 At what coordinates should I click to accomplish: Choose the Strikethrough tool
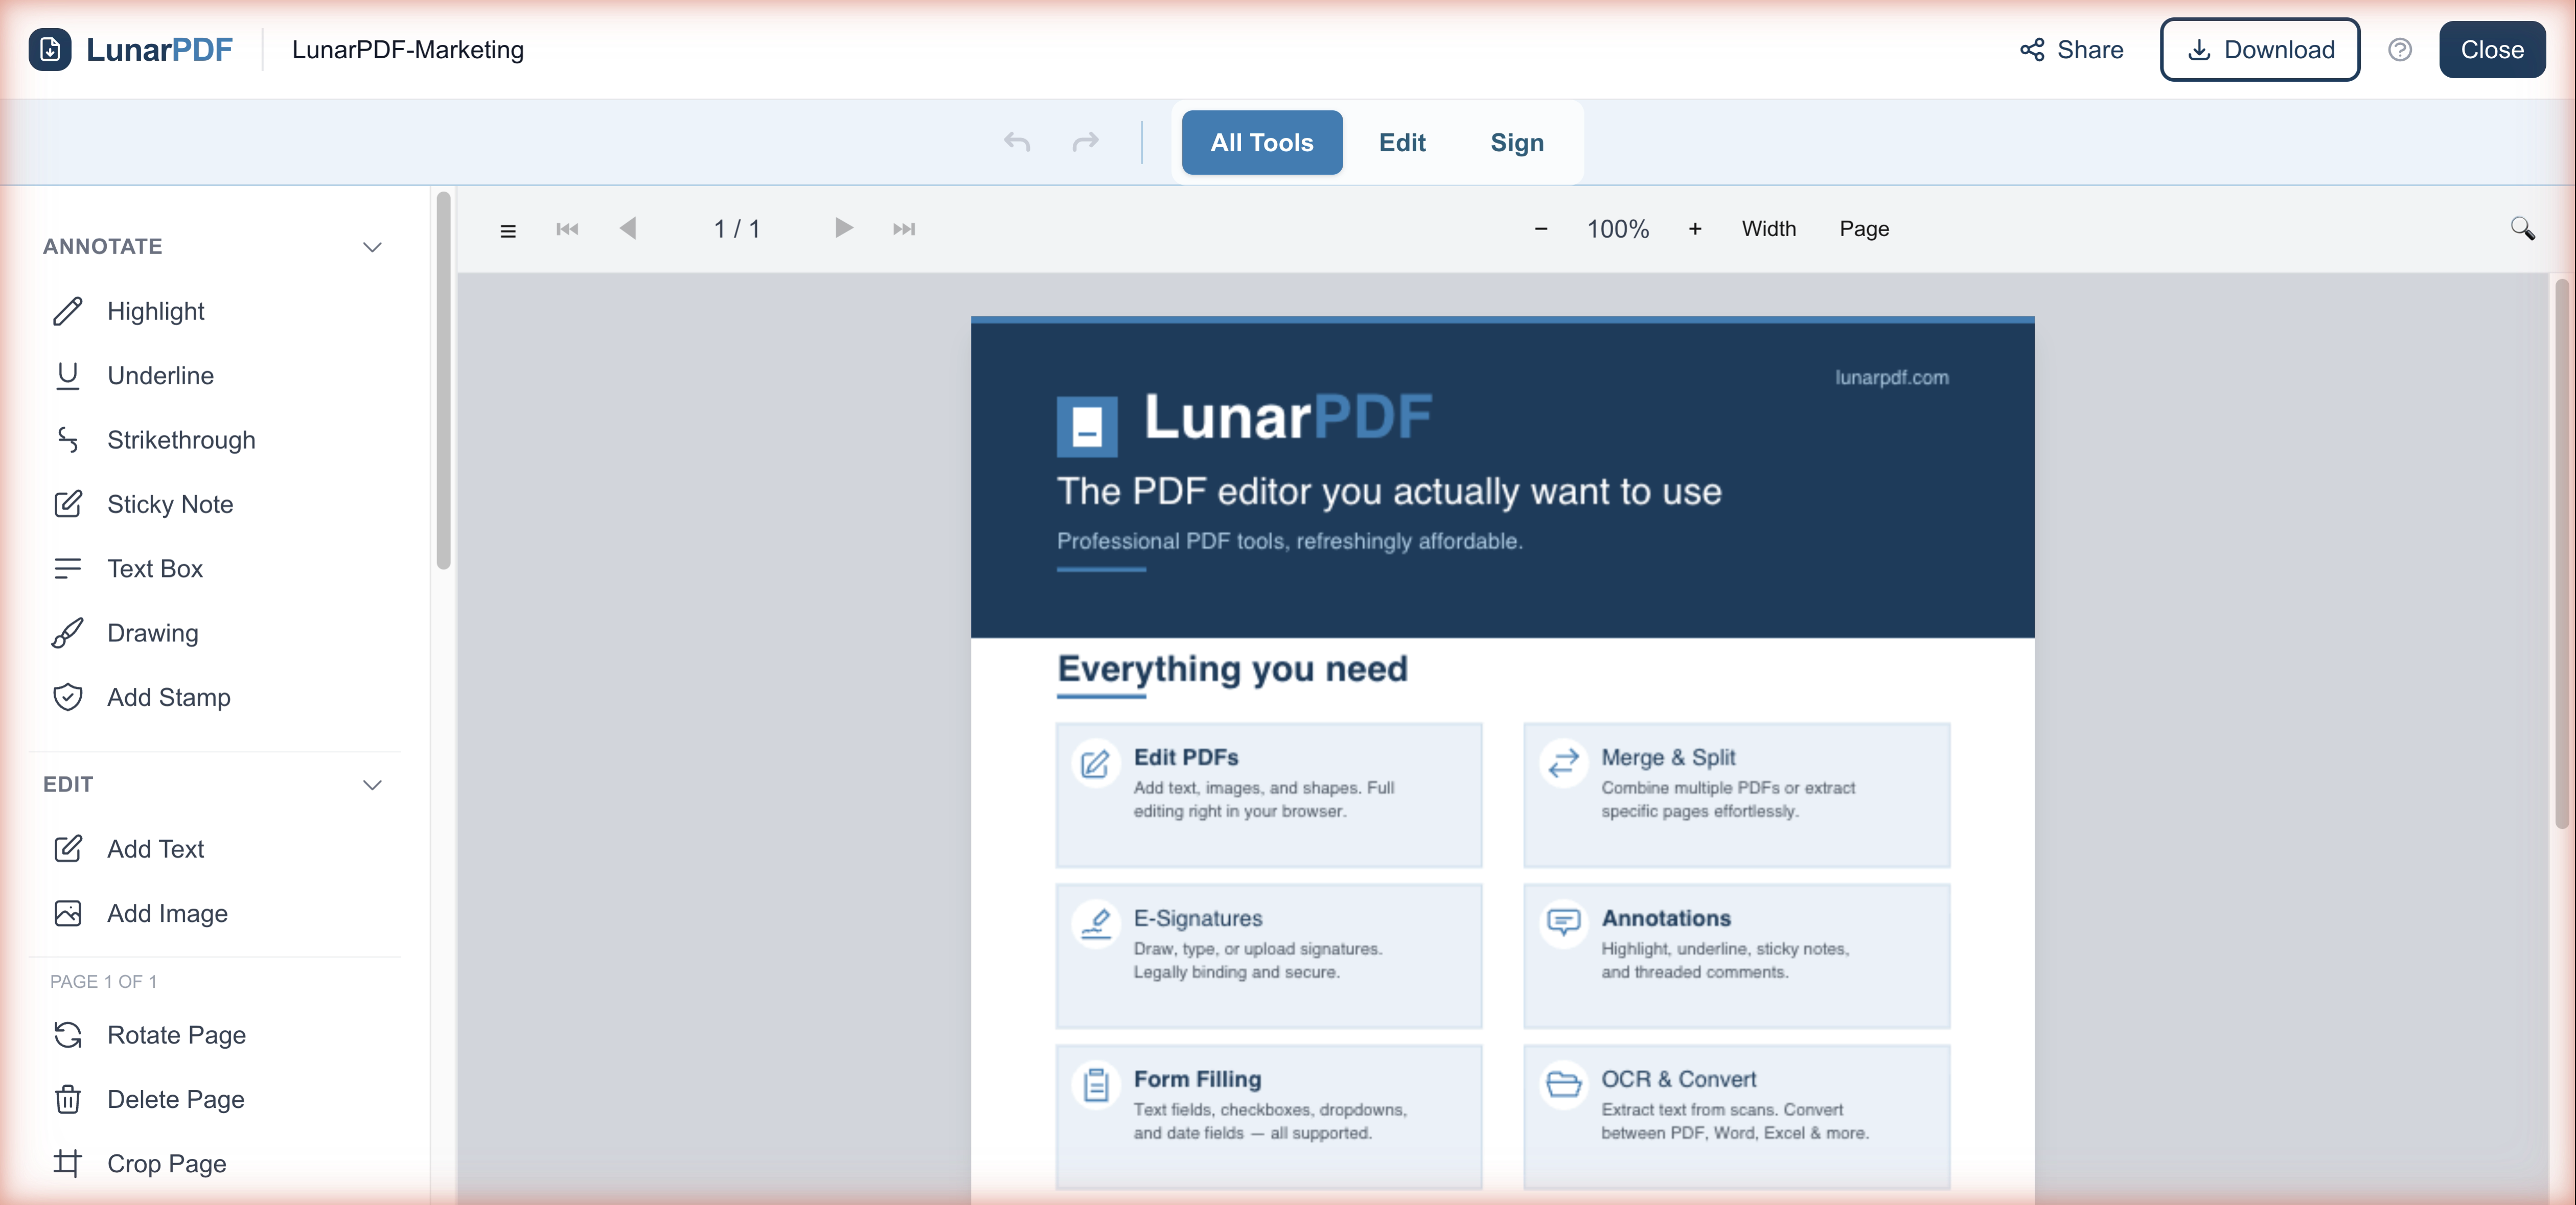(181, 439)
